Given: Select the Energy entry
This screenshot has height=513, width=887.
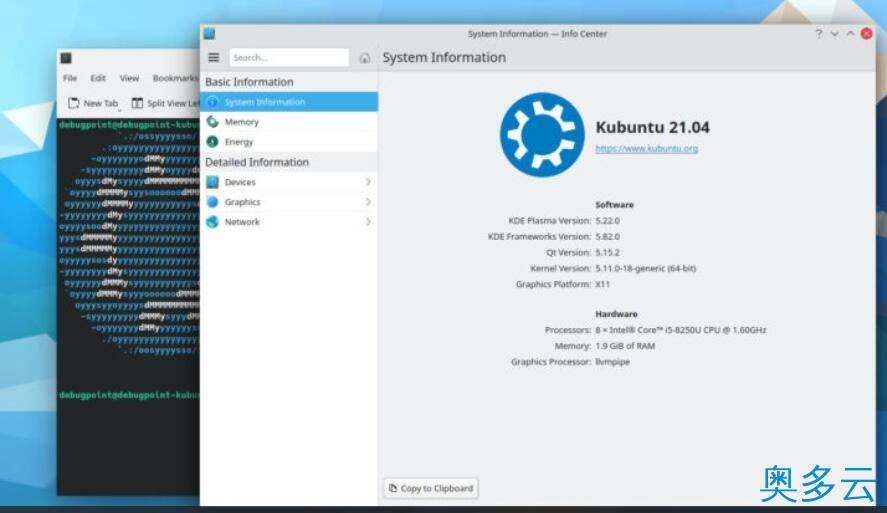Looking at the screenshot, I should tap(289, 141).
